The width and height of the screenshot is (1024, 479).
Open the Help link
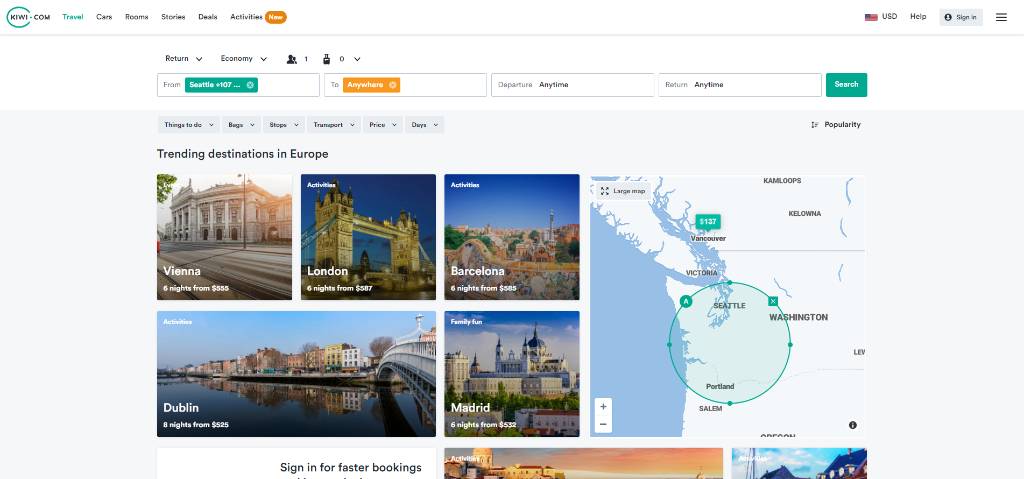(x=918, y=17)
